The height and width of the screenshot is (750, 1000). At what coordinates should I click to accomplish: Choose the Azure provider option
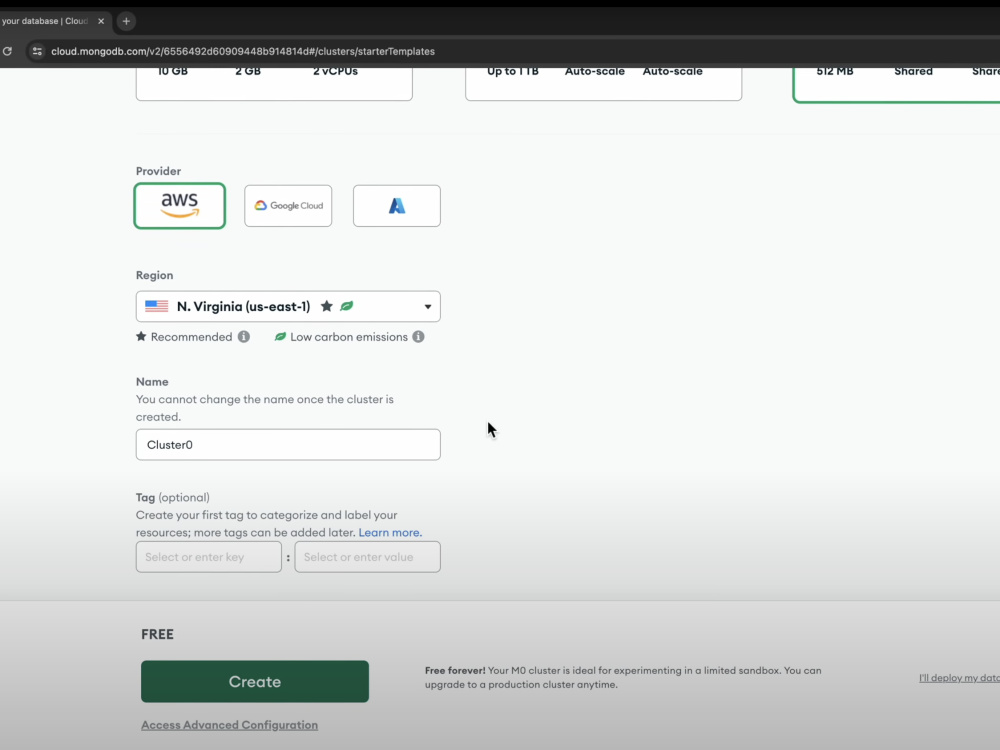(x=397, y=205)
